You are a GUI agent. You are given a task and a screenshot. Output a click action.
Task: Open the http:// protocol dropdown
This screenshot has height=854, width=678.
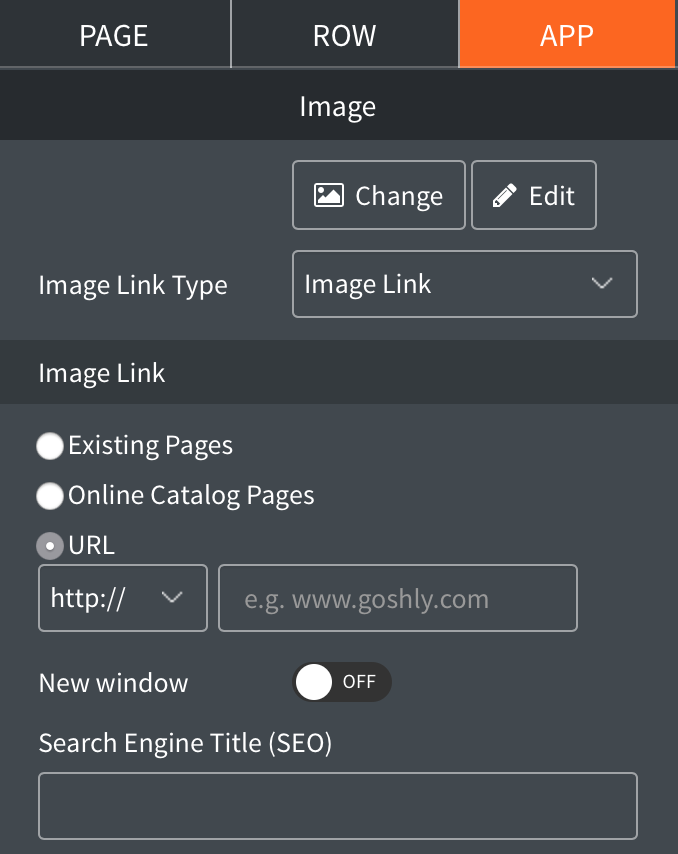pos(122,598)
